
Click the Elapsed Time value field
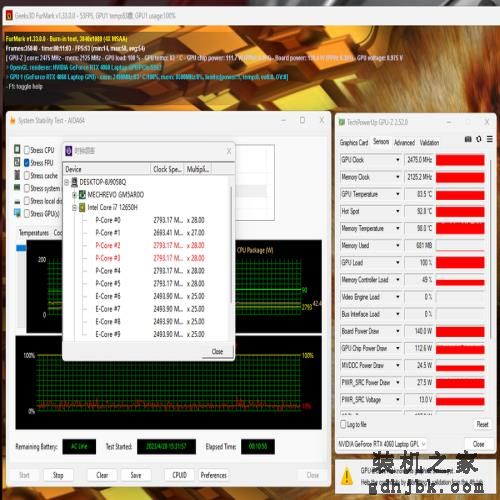coord(258,447)
